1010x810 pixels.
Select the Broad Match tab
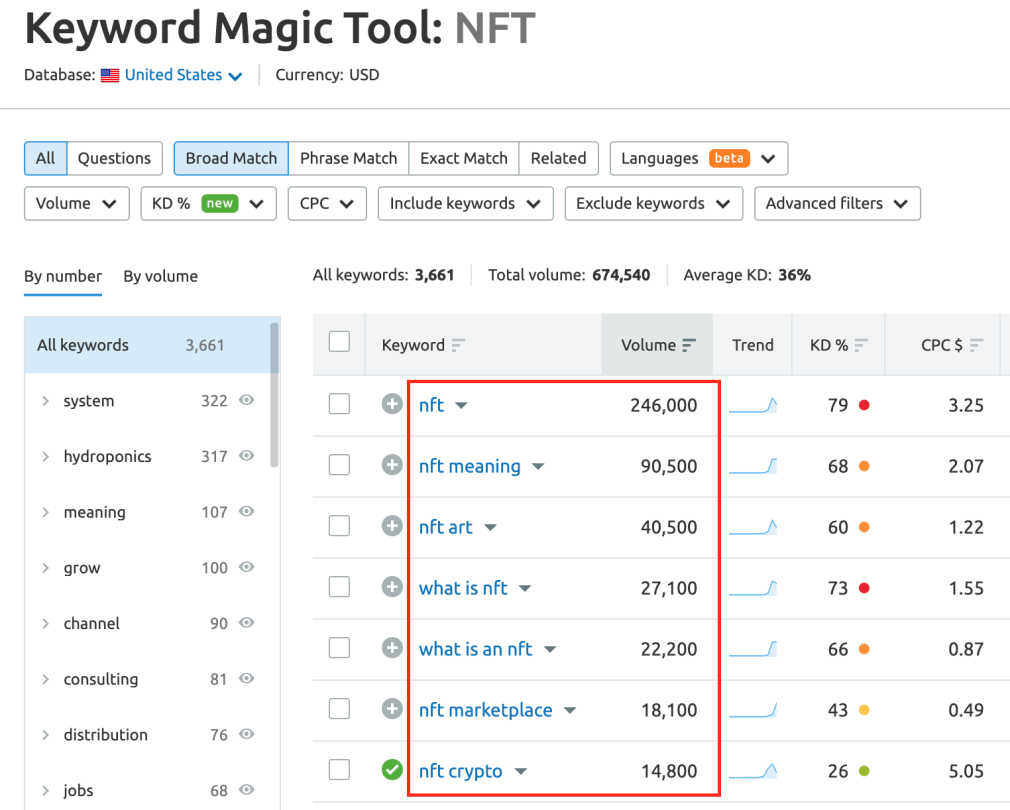(231, 158)
